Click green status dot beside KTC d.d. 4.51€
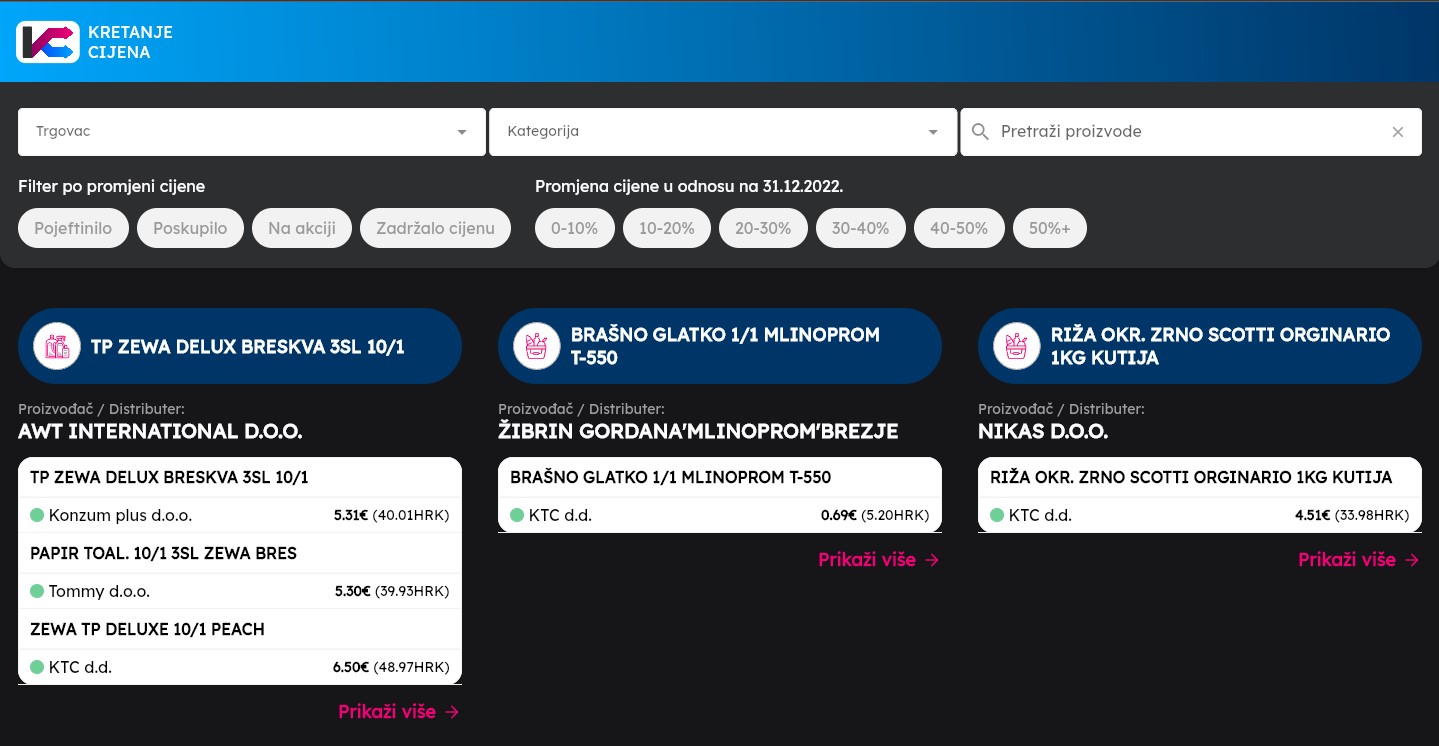The height and width of the screenshot is (746, 1439). click(x=997, y=515)
